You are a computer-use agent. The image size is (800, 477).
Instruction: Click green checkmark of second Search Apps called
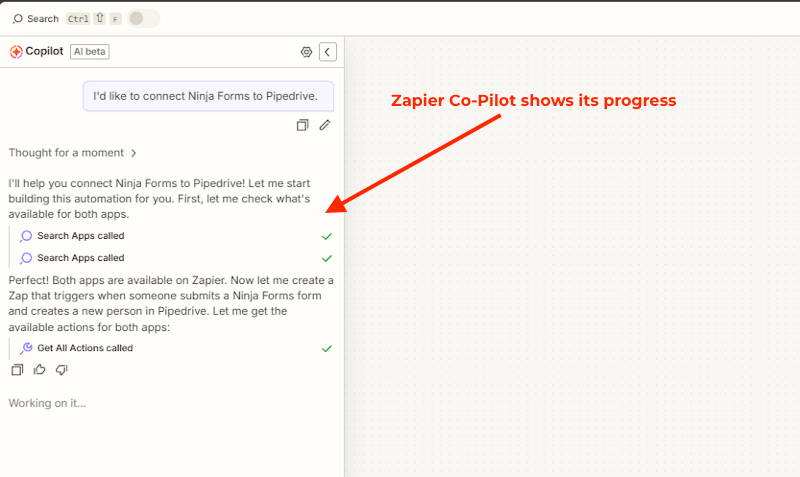pyautogui.click(x=327, y=258)
